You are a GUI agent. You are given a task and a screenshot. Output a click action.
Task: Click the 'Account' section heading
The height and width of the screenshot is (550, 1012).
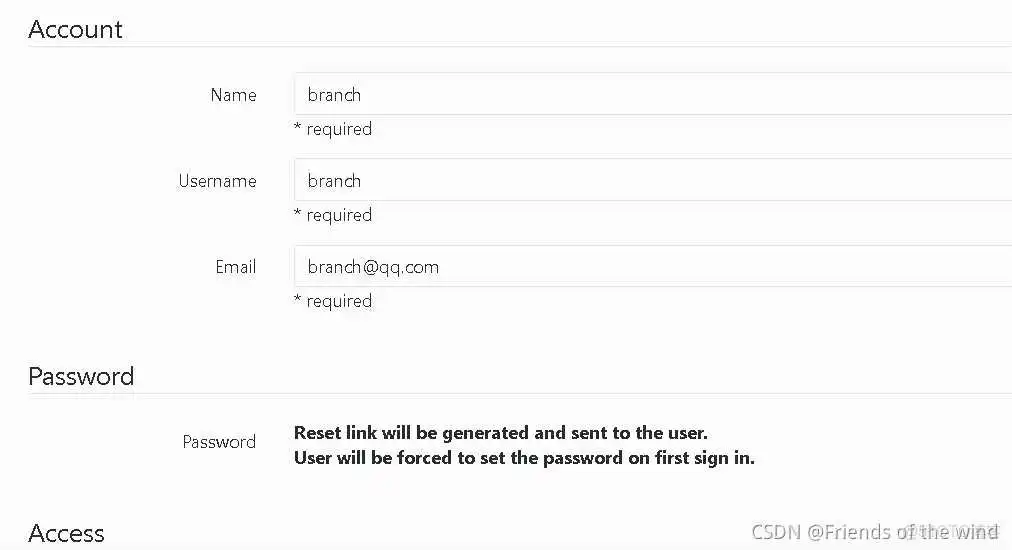click(75, 29)
